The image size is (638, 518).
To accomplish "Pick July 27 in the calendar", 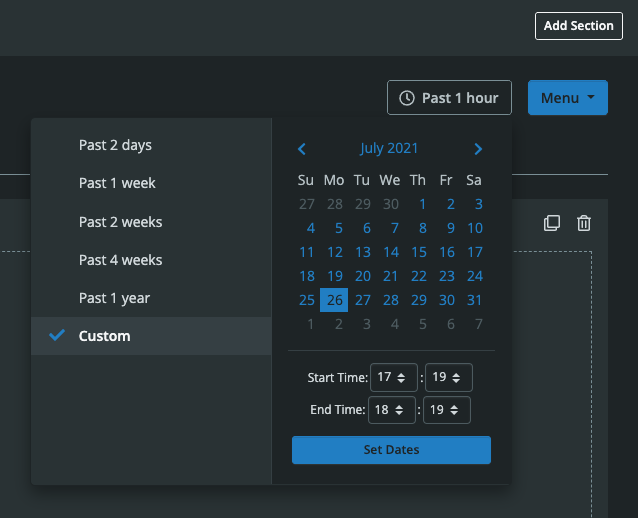I will coord(363,300).
